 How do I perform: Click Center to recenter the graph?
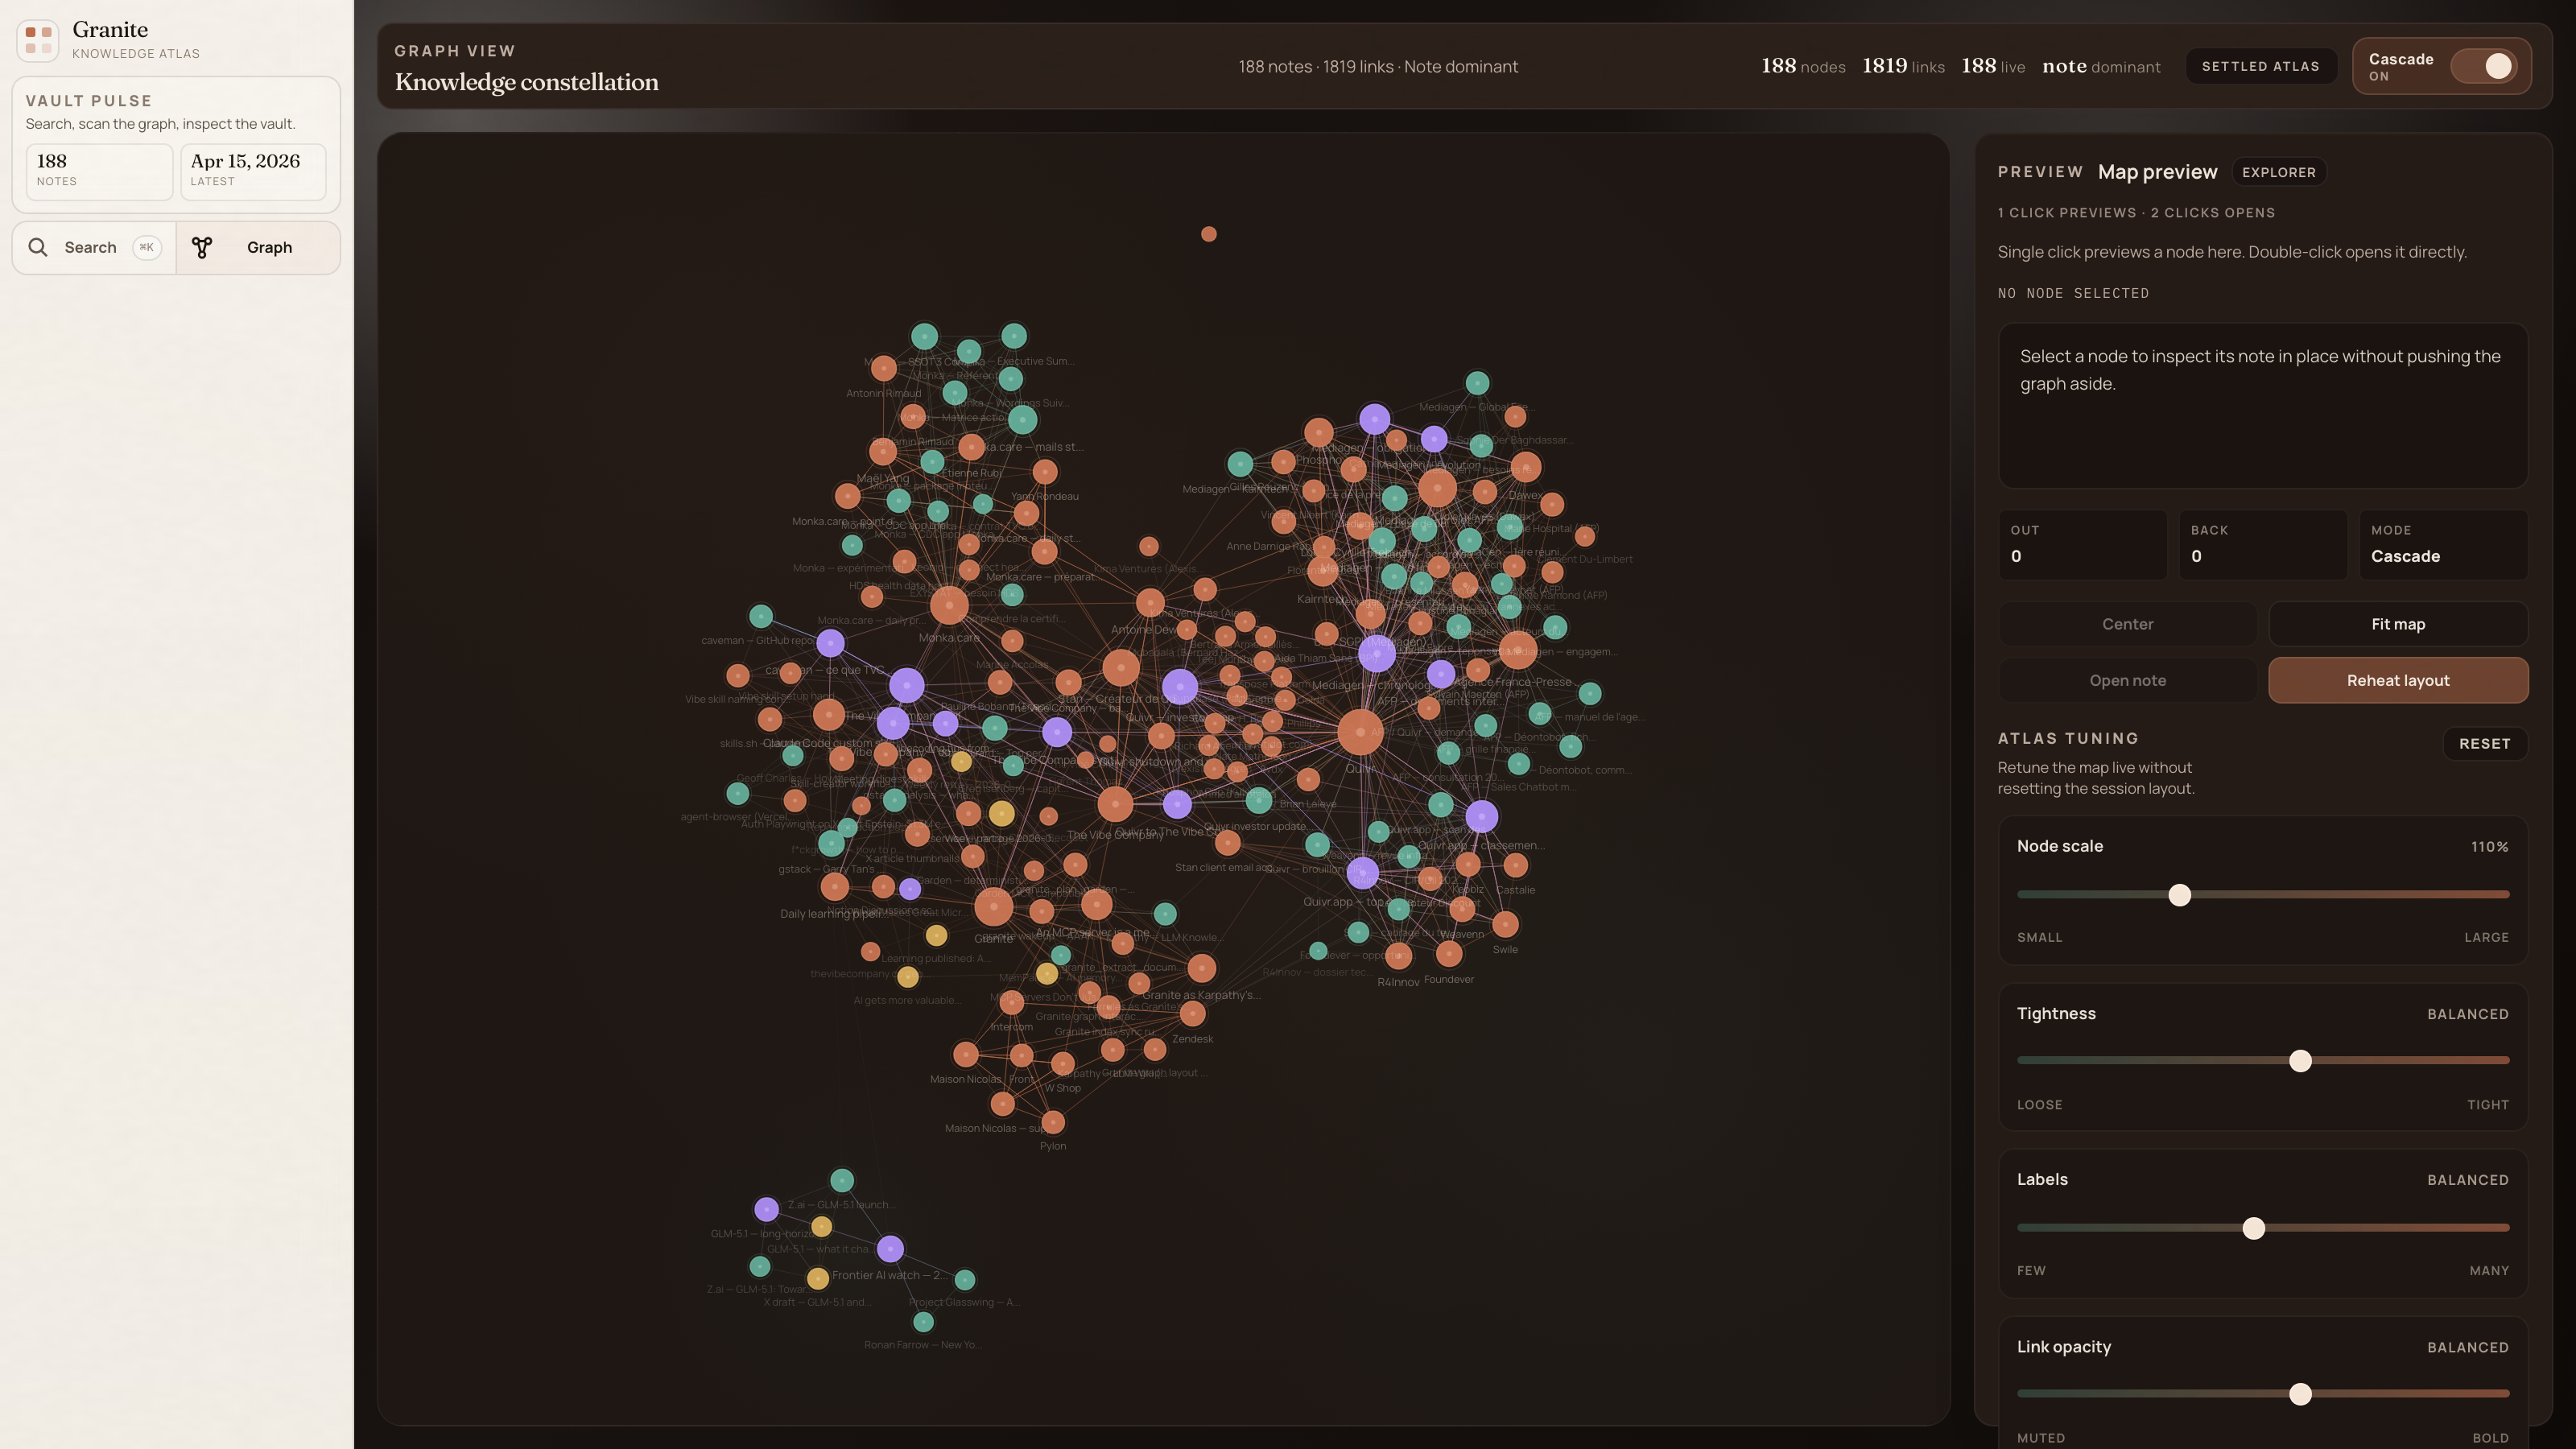2128,623
